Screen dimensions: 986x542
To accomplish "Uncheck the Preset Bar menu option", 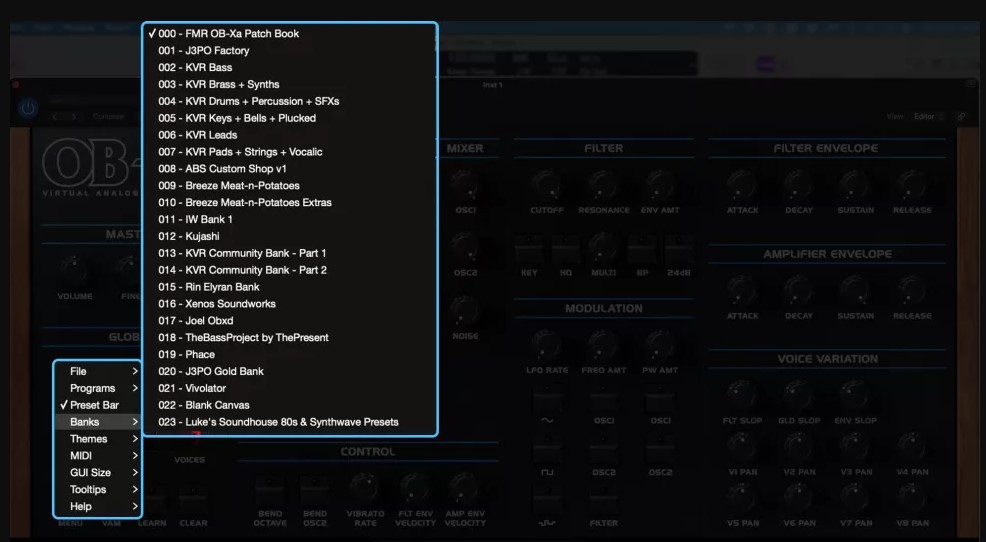I will click(x=97, y=405).
